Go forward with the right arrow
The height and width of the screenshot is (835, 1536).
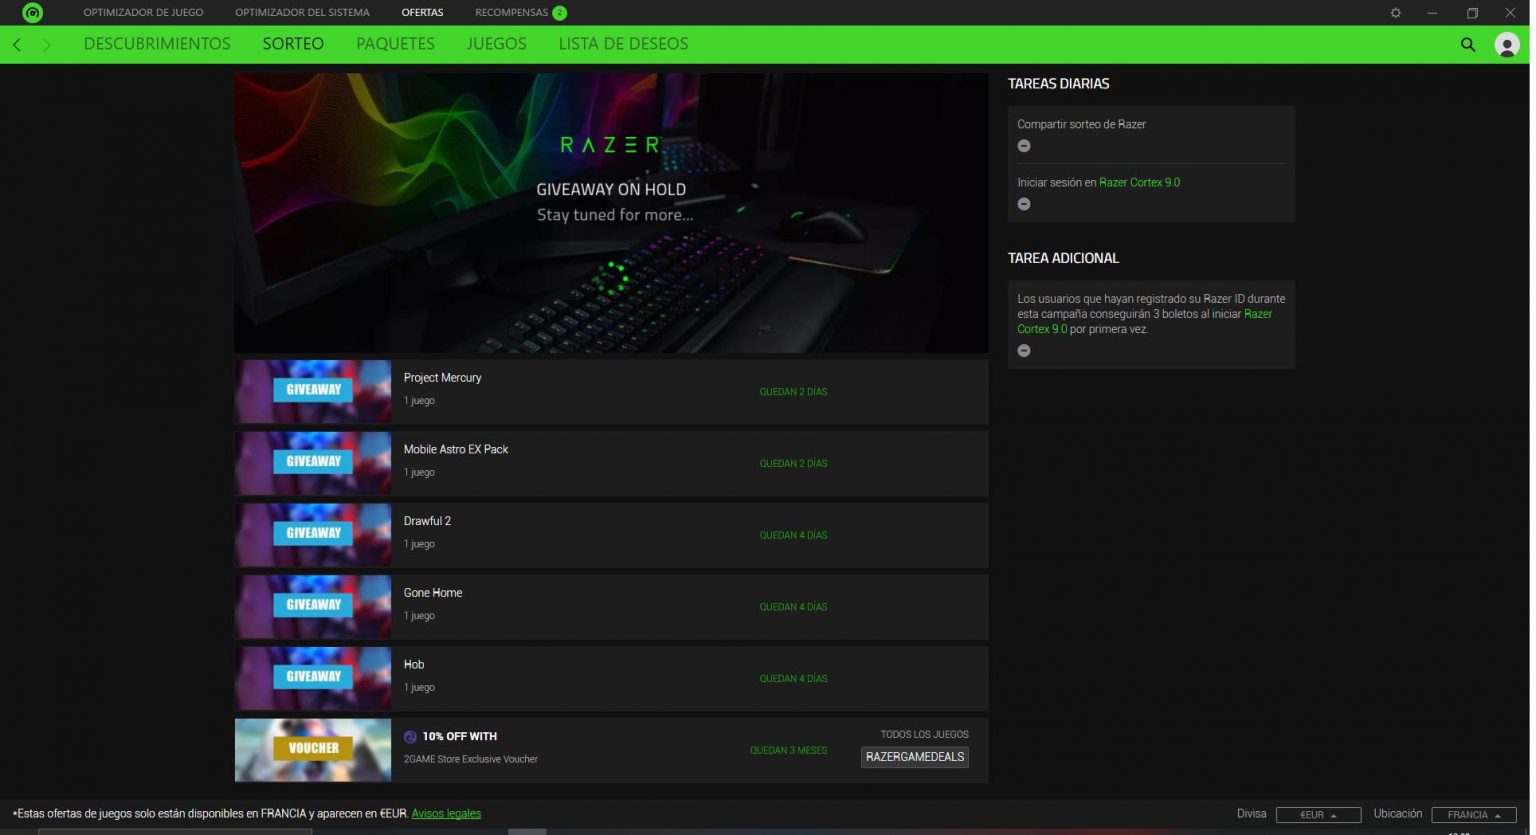pyautogui.click(x=46, y=45)
